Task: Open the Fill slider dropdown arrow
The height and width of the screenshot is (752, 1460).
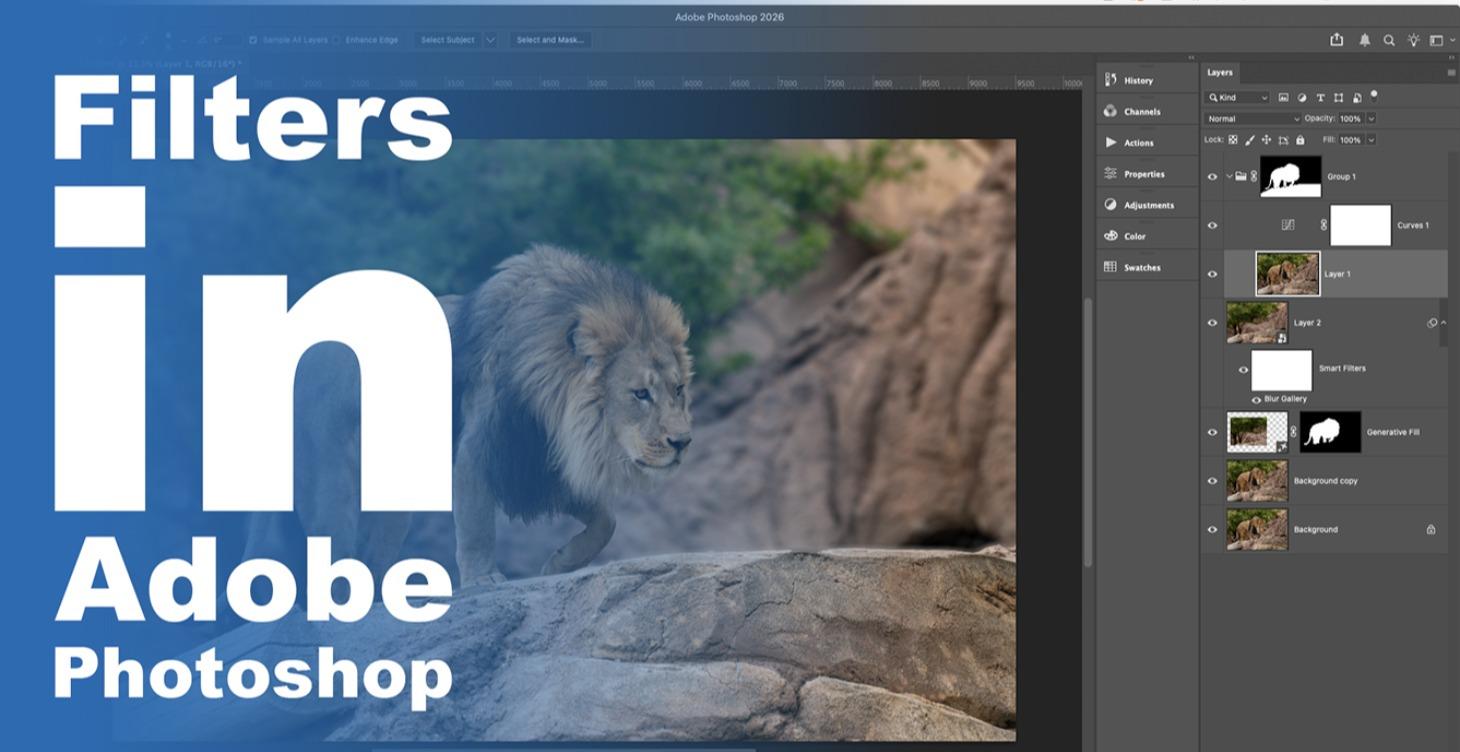Action: point(1371,140)
